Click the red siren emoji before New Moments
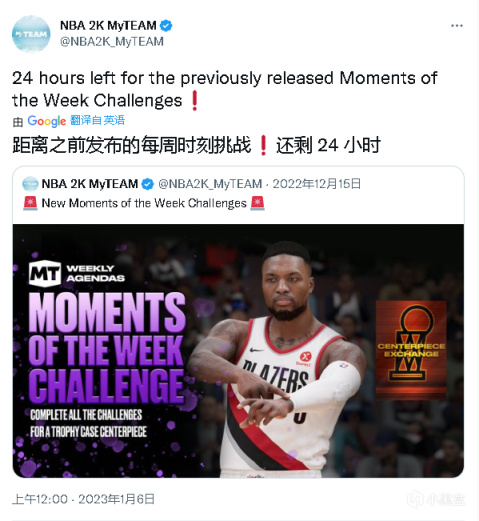 pyautogui.click(x=30, y=203)
